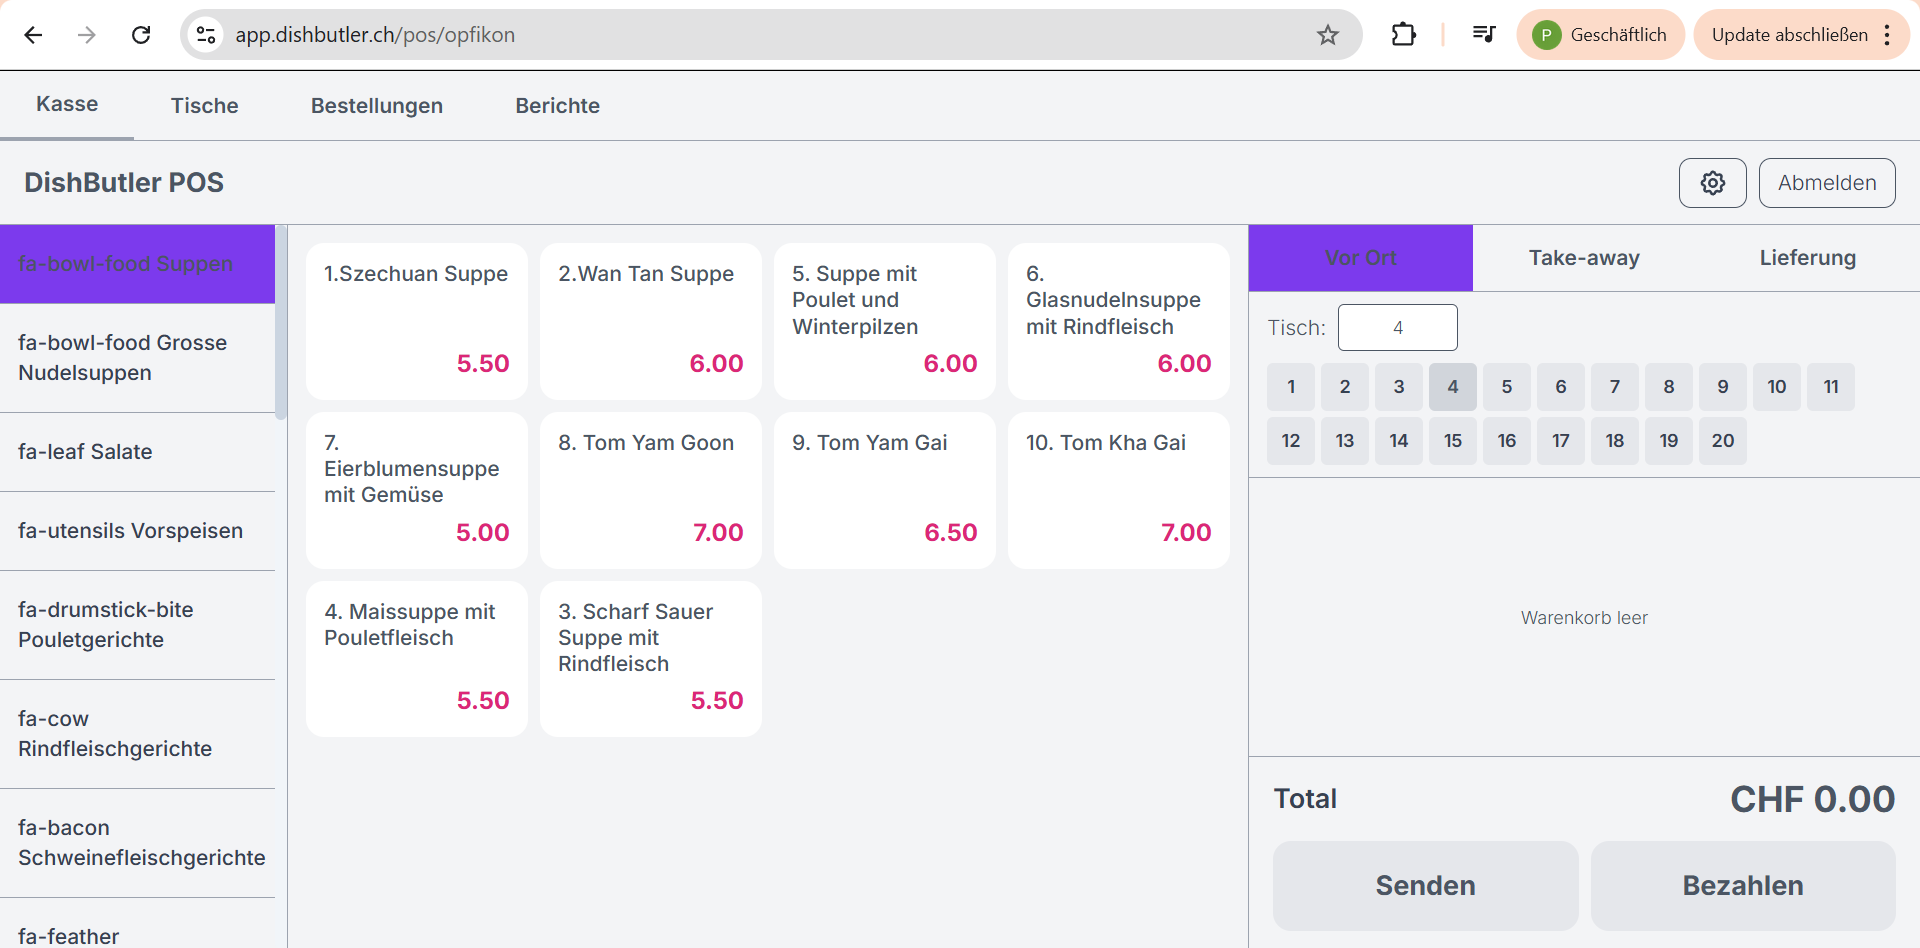This screenshot has height=948, width=1920.
Task: Choose table 10
Action: (1777, 387)
